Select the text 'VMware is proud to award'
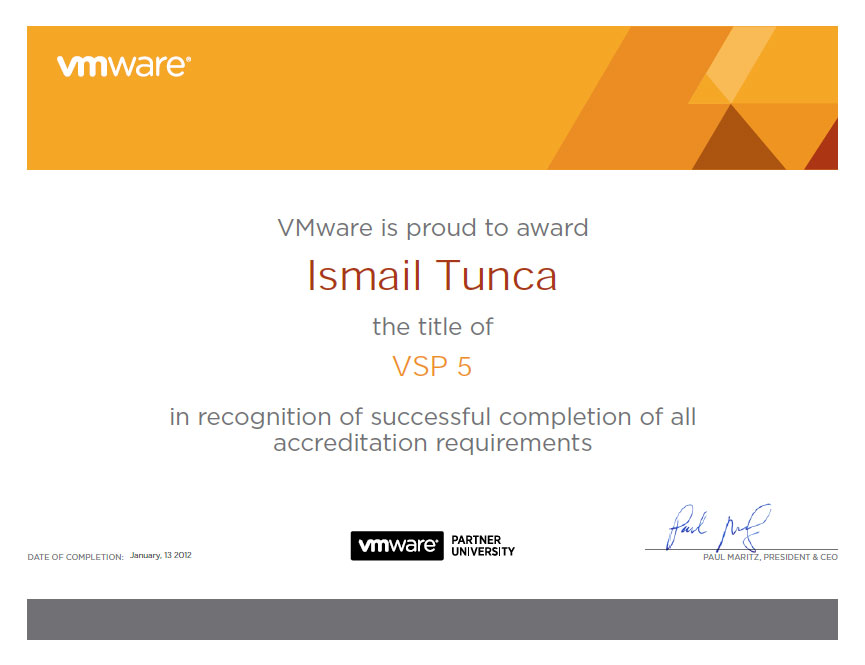 point(433,228)
